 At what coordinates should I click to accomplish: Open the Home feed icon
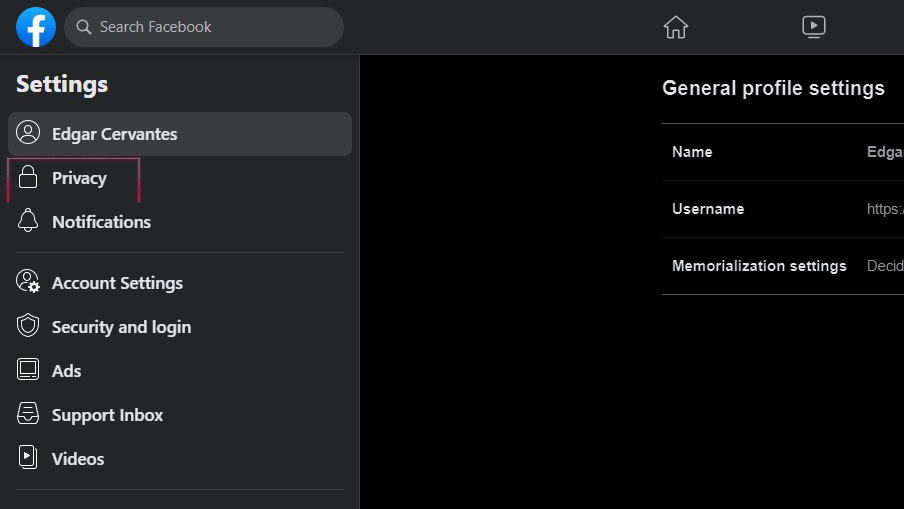[676, 27]
